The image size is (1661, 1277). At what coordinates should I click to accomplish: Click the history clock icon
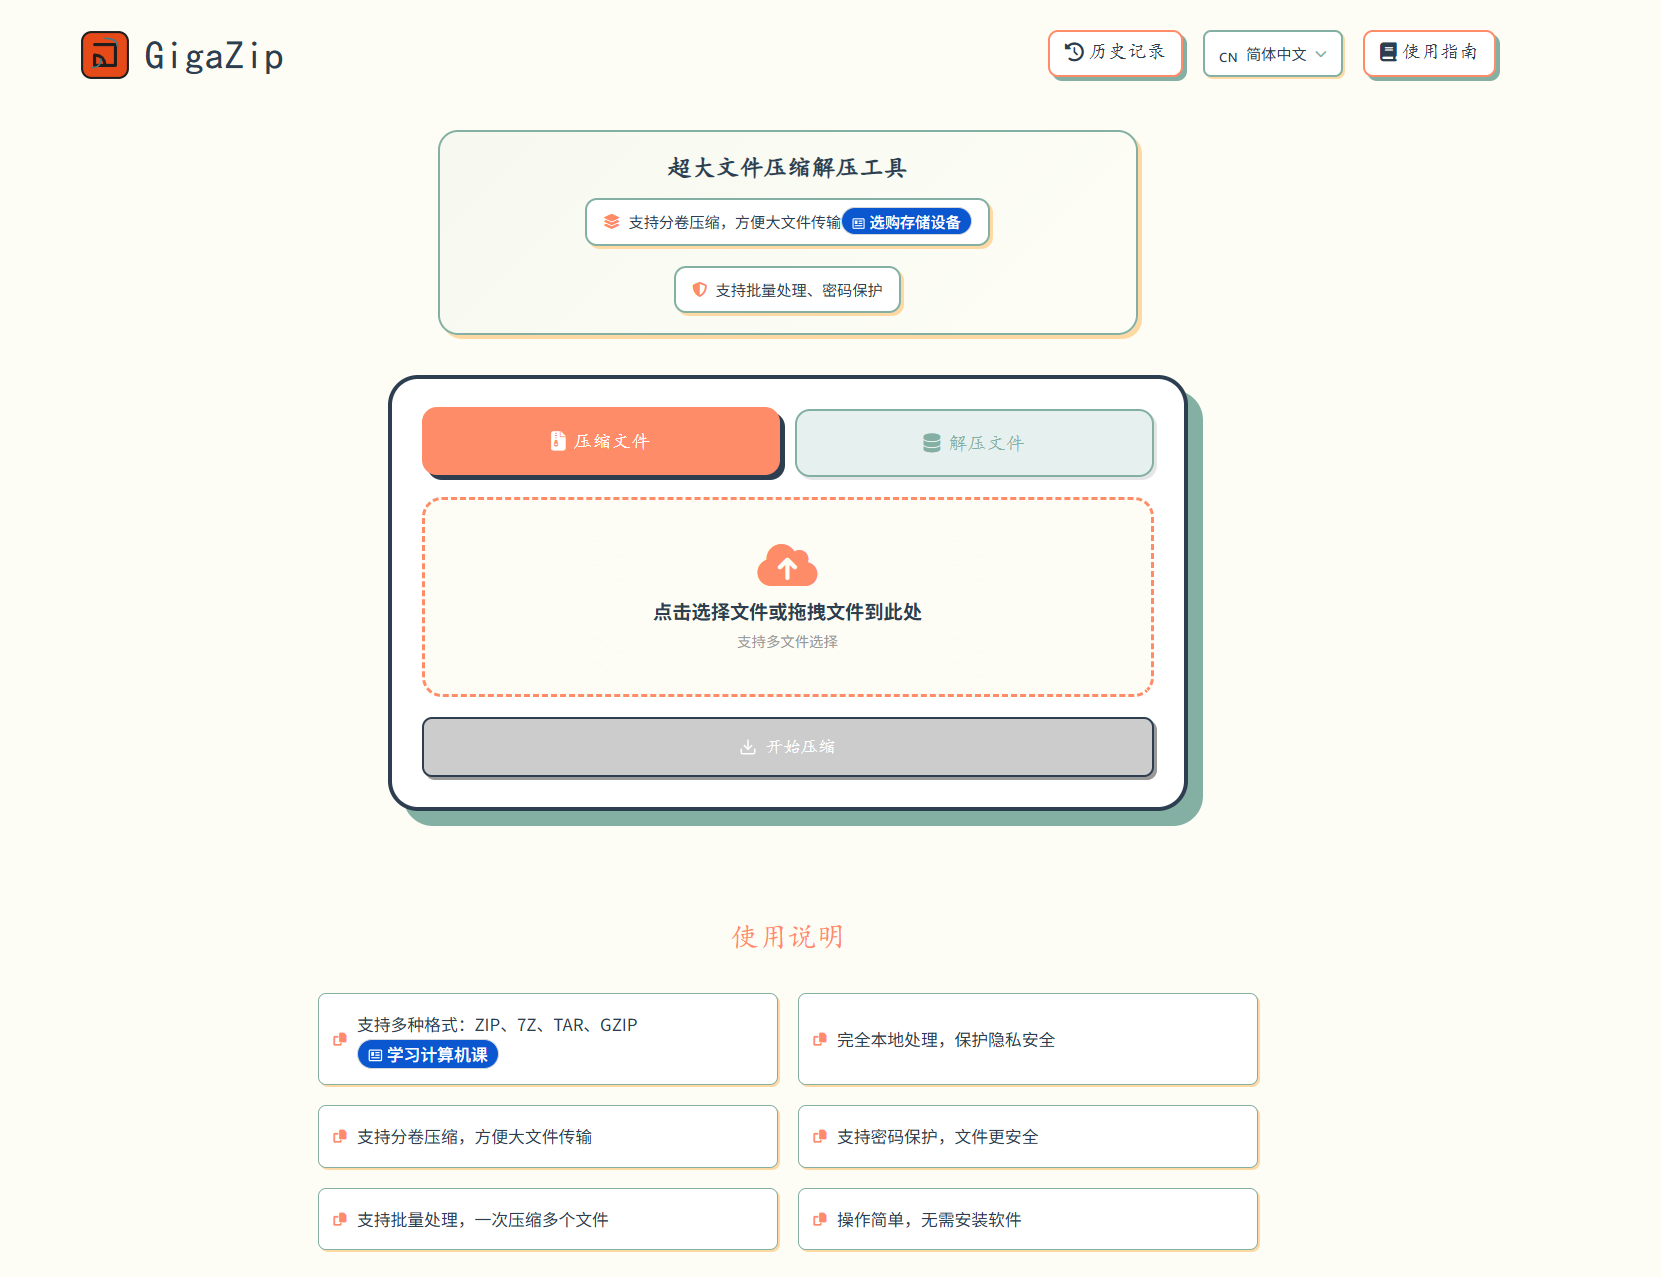tap(1074, 52)
